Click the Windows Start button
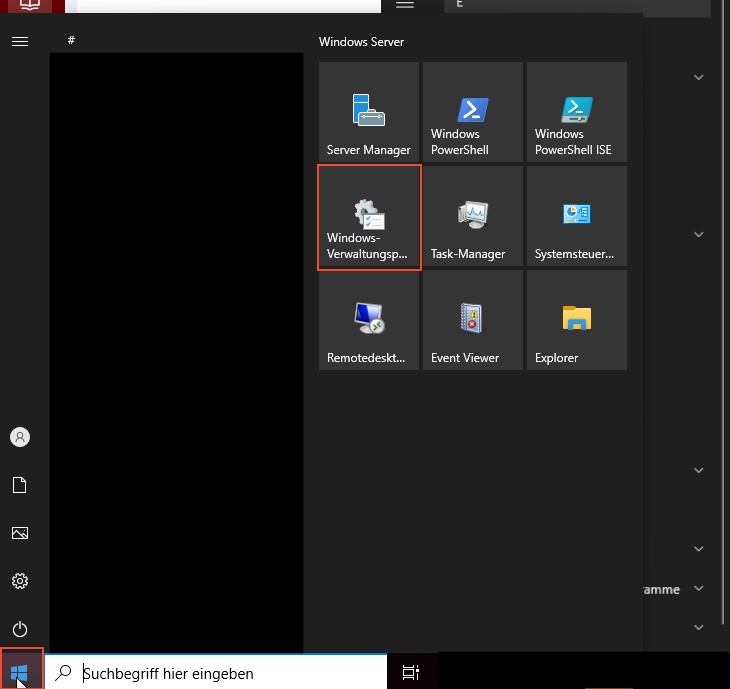The width and height of the screenshot is (730, 689). pyautogui.click(x=20, y=673)
